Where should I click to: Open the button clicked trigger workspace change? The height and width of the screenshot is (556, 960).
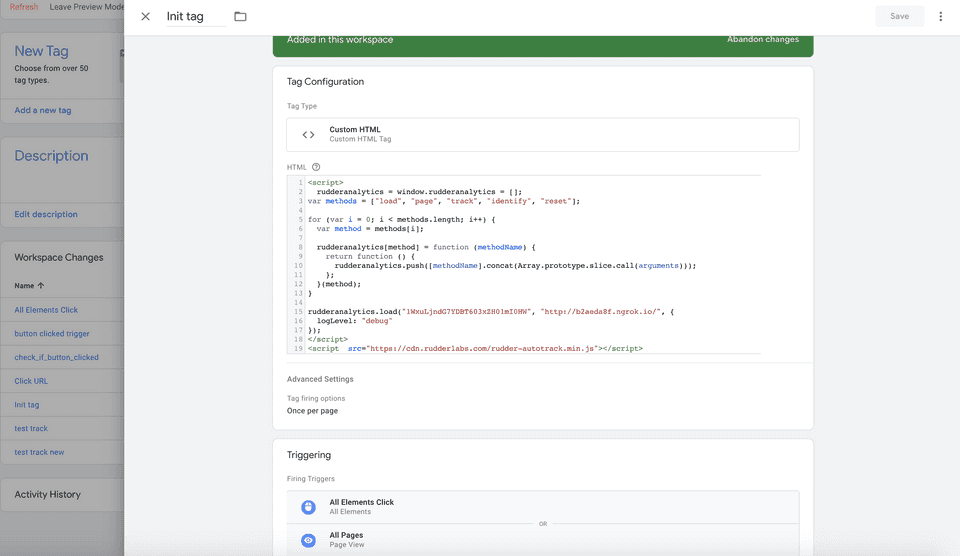click(x=52, y=334)
